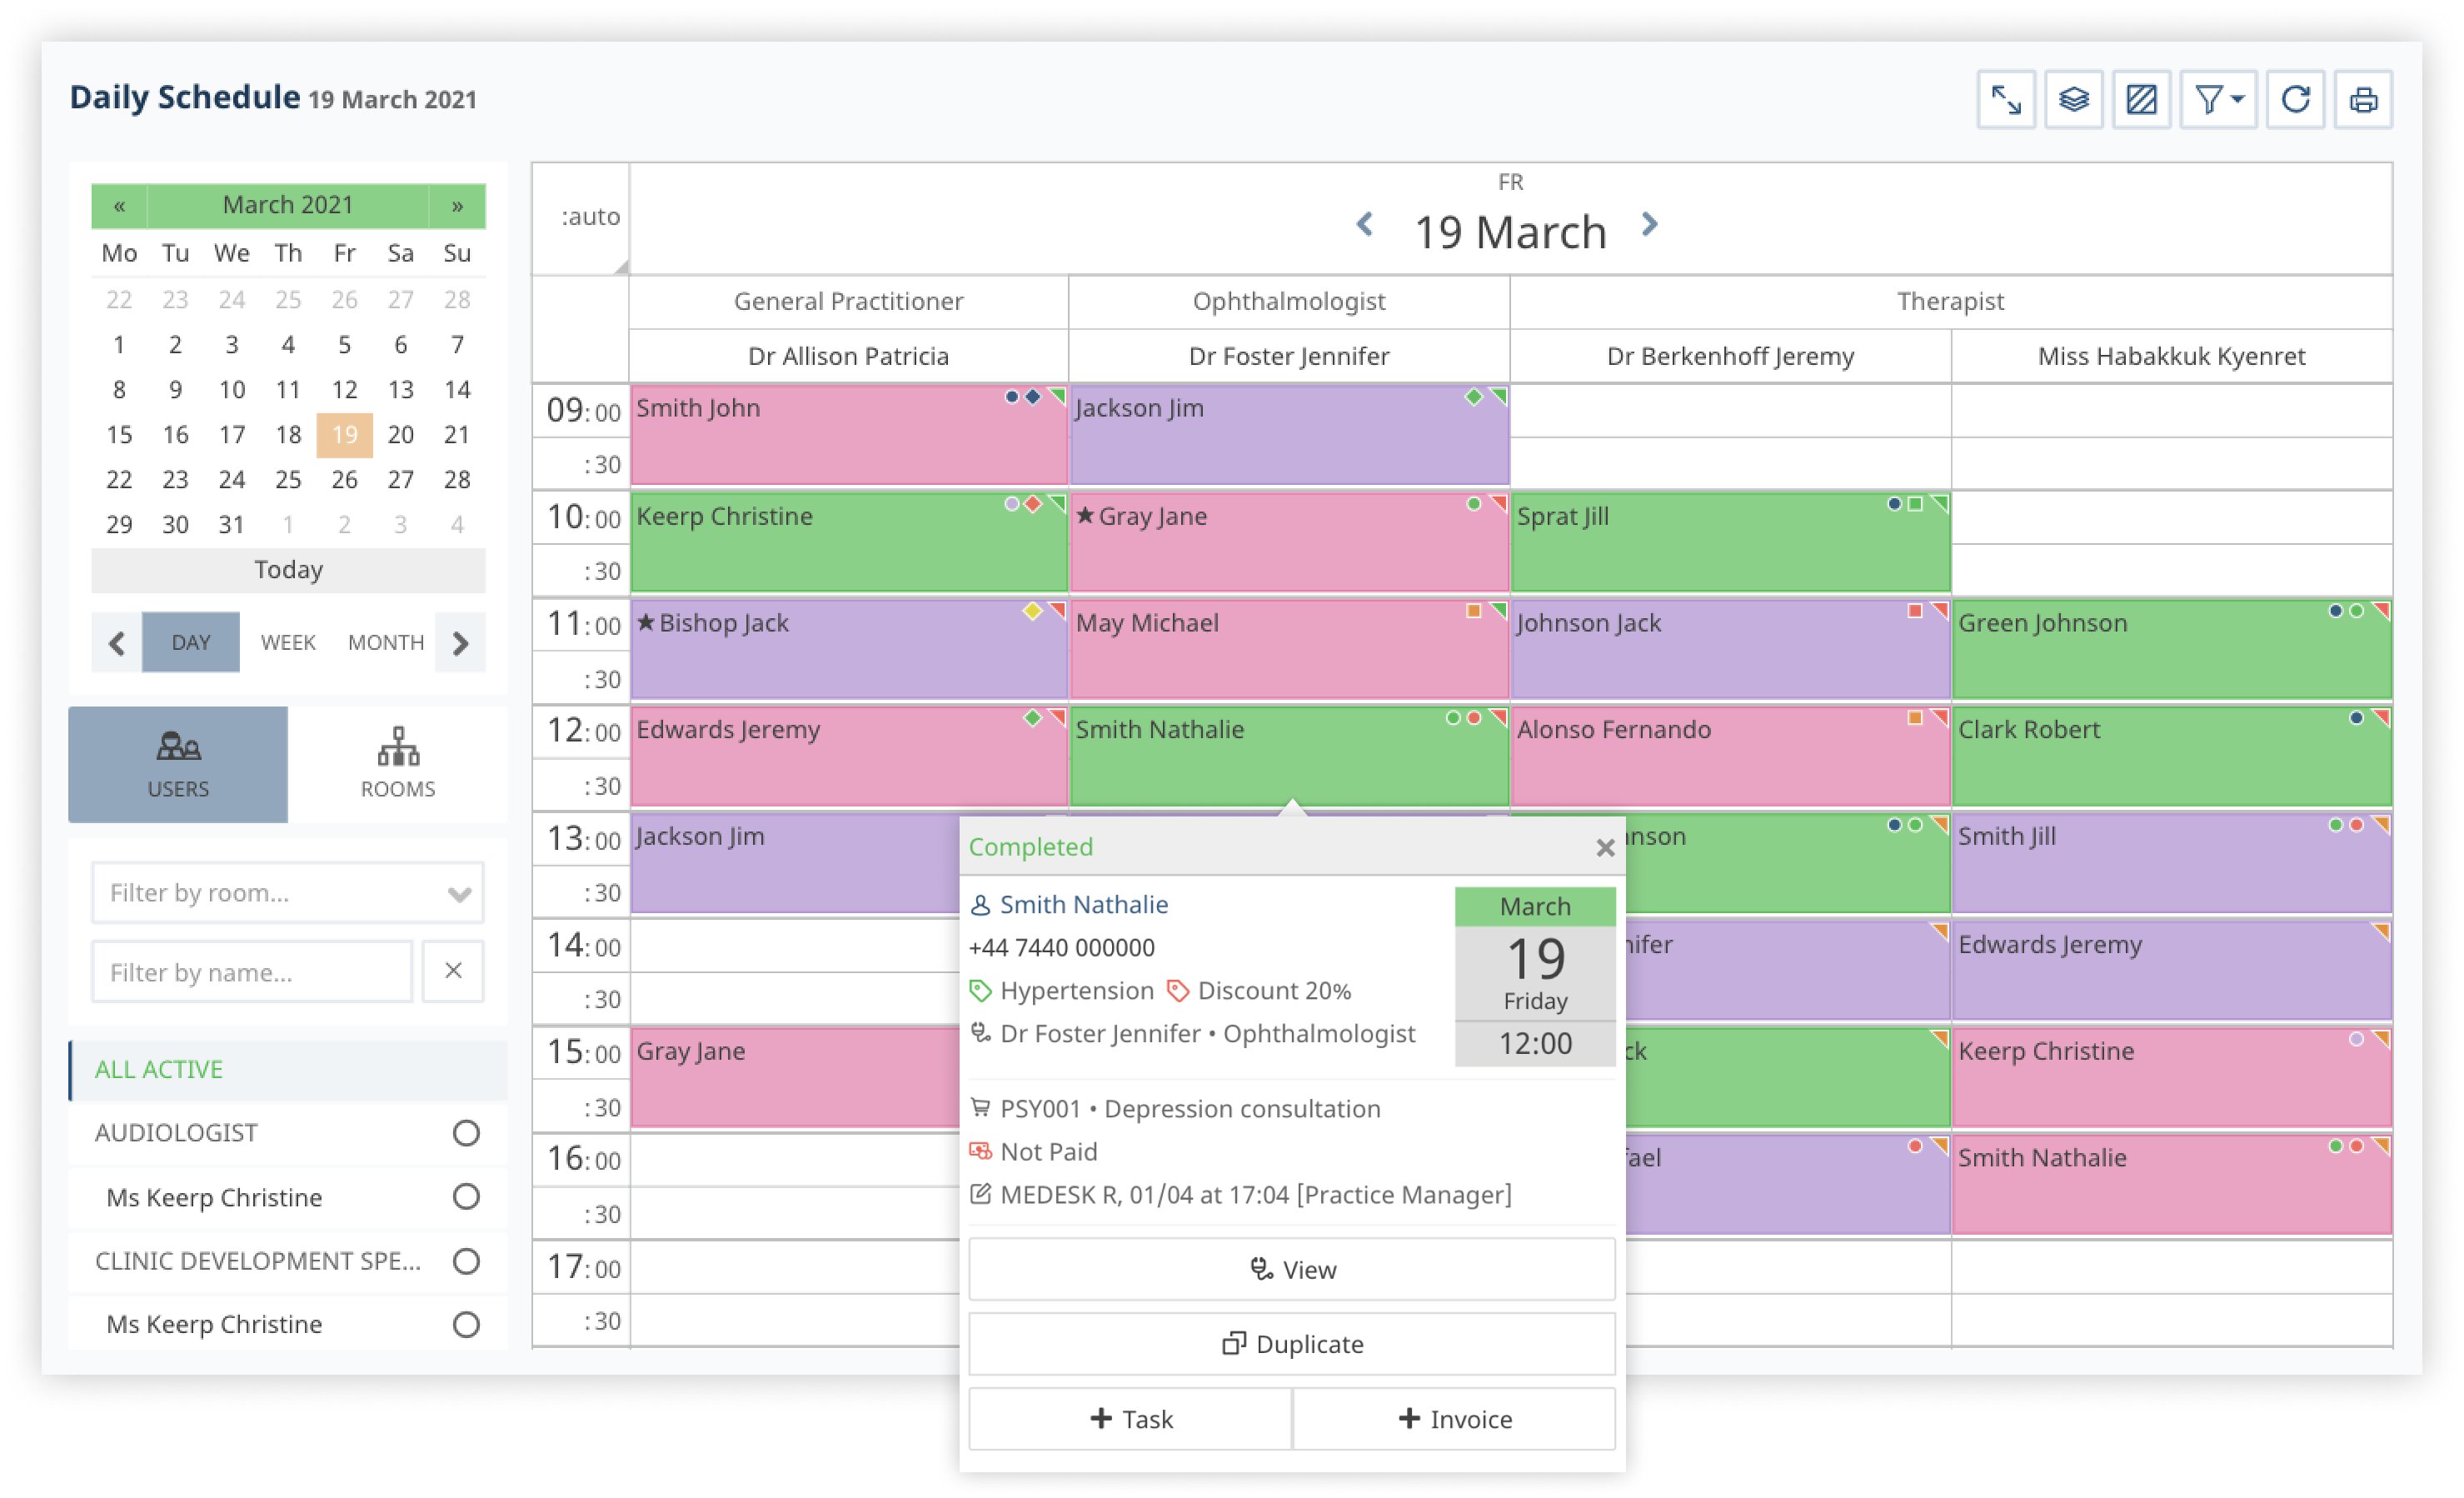
Task: Click the fullscreen expand icon
Action: tap(2006, 99)
